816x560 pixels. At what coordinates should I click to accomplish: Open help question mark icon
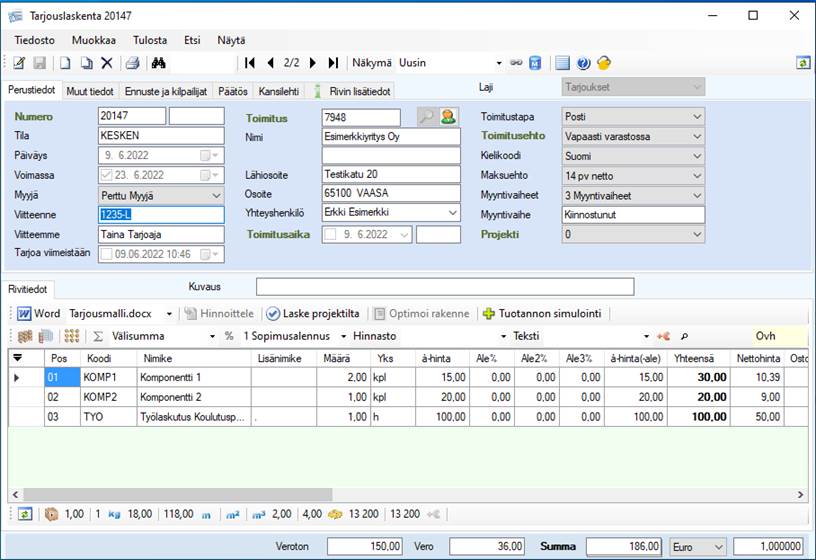(x=583, y=63)
